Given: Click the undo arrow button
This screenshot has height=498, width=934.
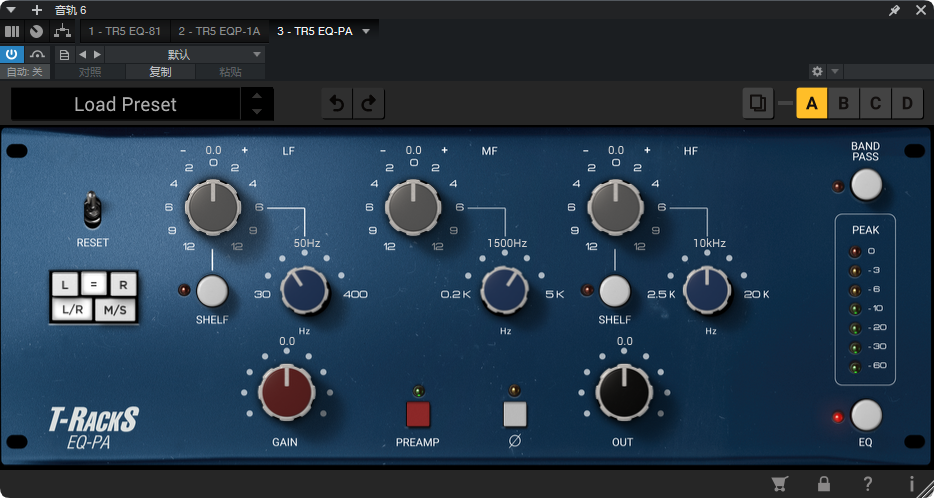Looking at the screenshot, I should pos(337,104).
